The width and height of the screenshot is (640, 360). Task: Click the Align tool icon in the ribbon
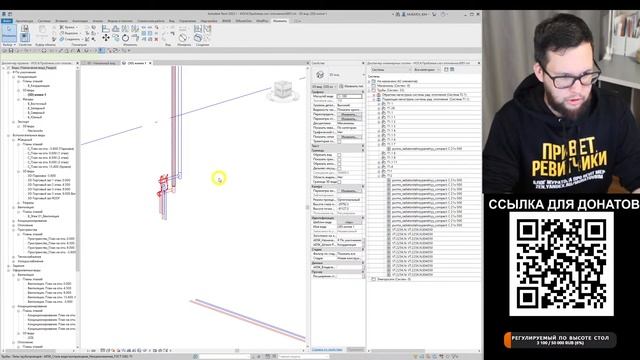pos(106,29)
